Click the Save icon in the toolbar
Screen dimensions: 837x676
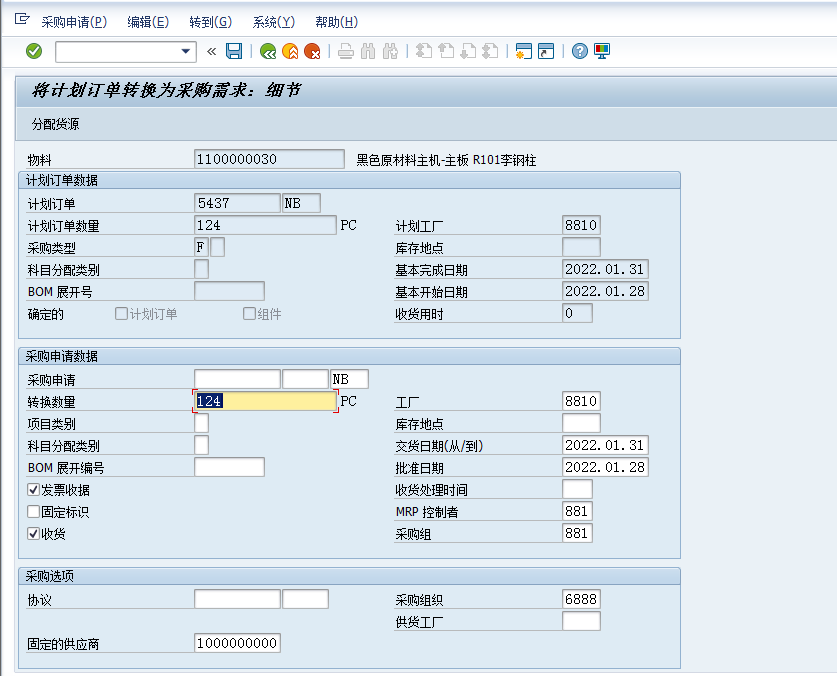pyautogui.click(x=233, y=51)
